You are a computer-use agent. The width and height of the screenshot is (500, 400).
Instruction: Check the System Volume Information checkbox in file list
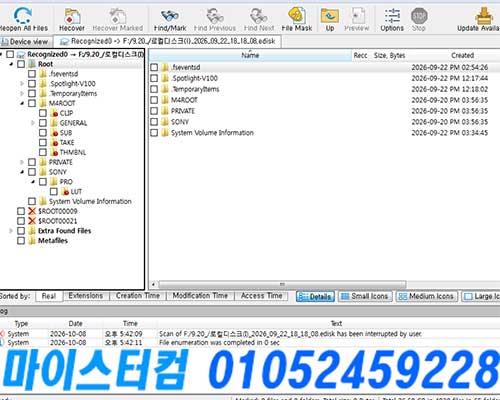[154, 133]
